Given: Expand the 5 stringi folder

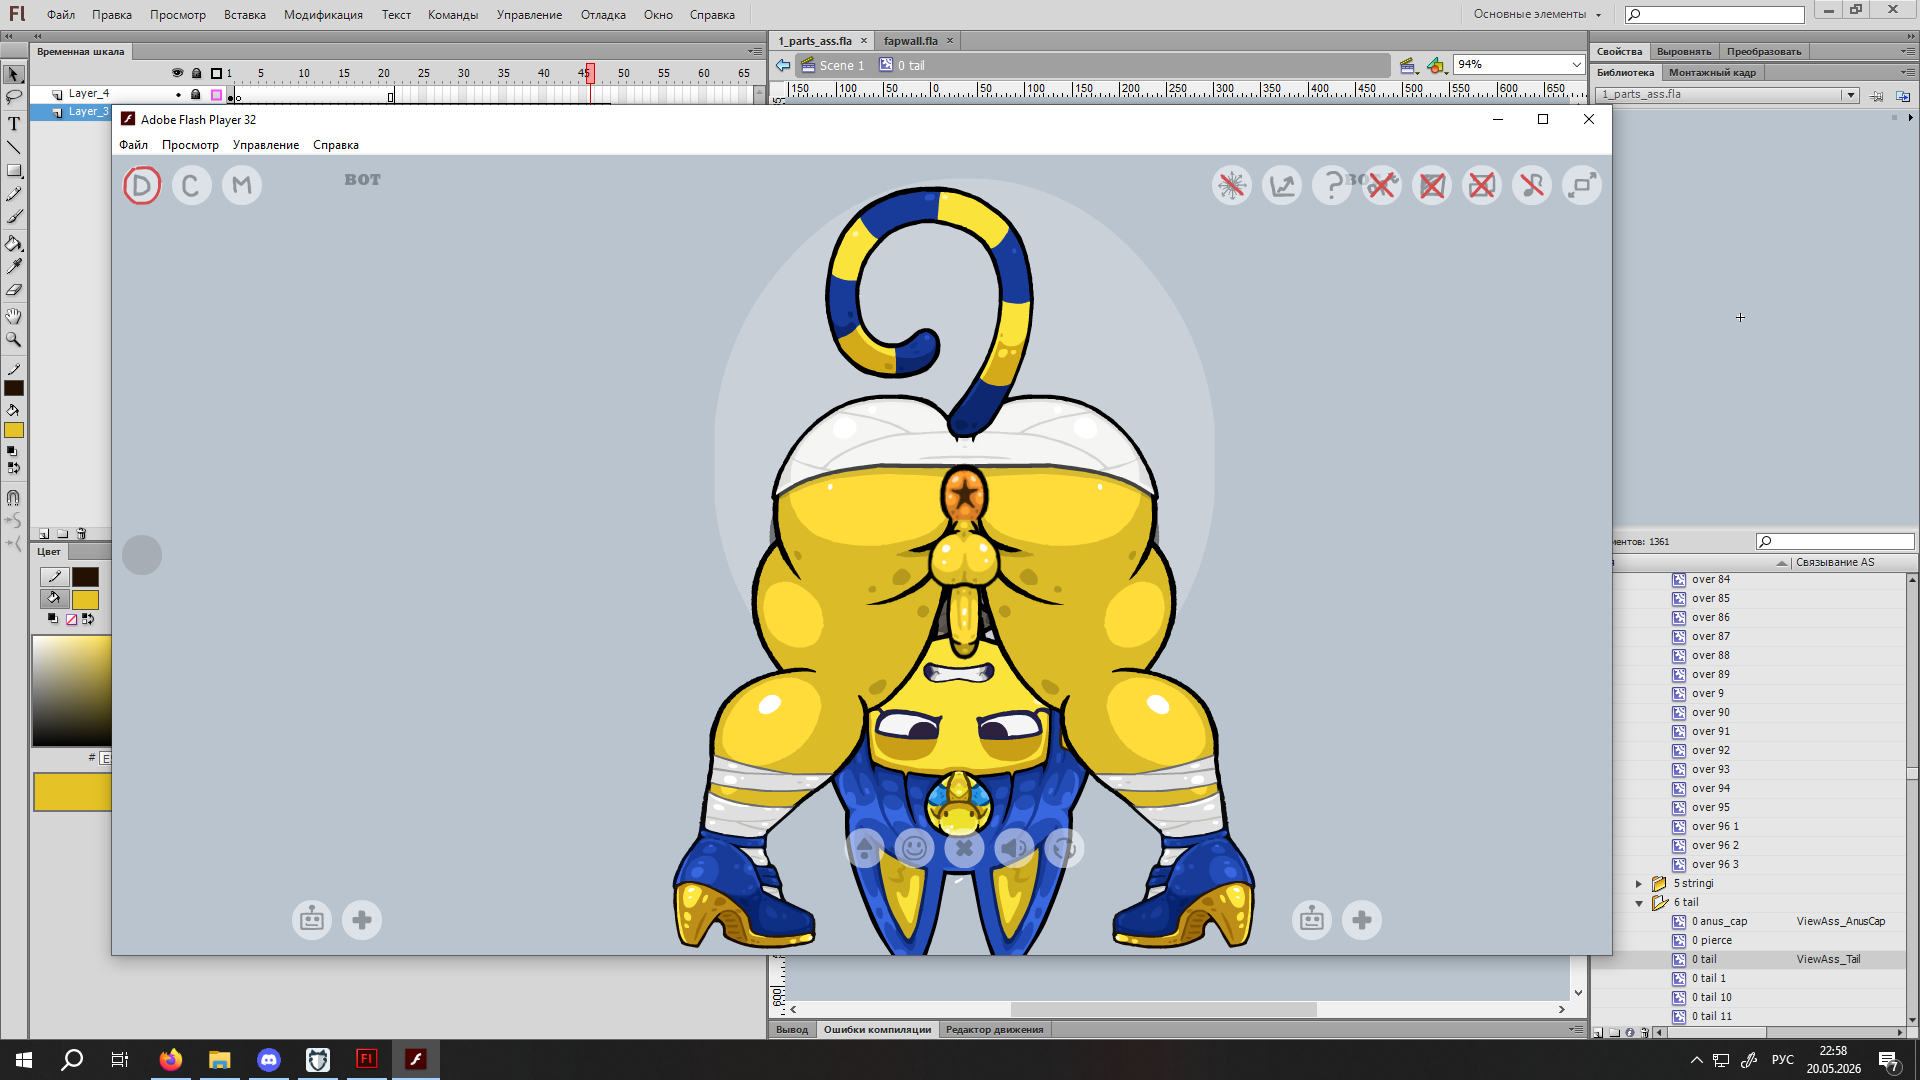Looking at the screenshot, I should 1639,884.
